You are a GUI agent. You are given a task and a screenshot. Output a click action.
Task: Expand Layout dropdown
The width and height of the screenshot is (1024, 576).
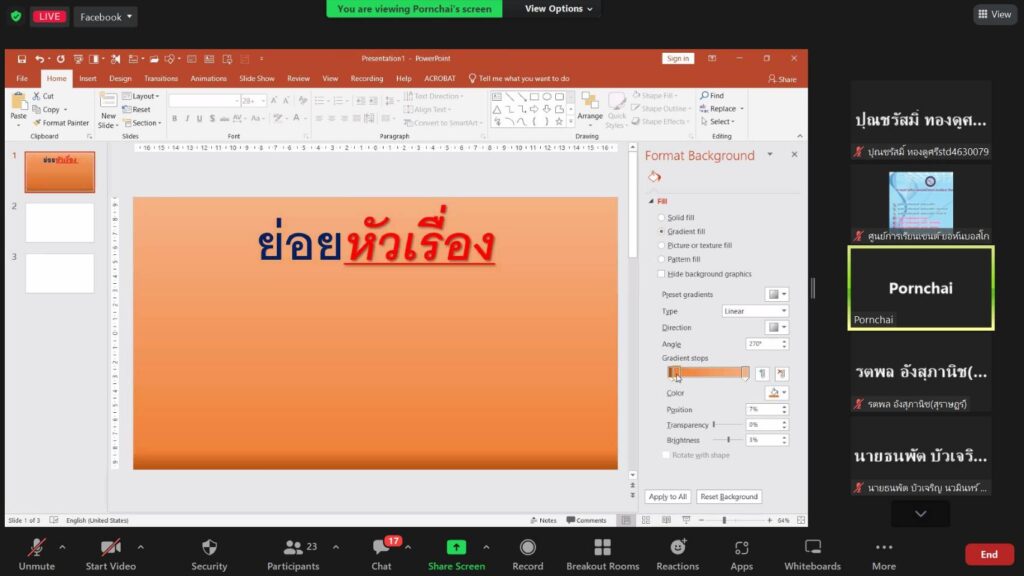click(140, 96)
